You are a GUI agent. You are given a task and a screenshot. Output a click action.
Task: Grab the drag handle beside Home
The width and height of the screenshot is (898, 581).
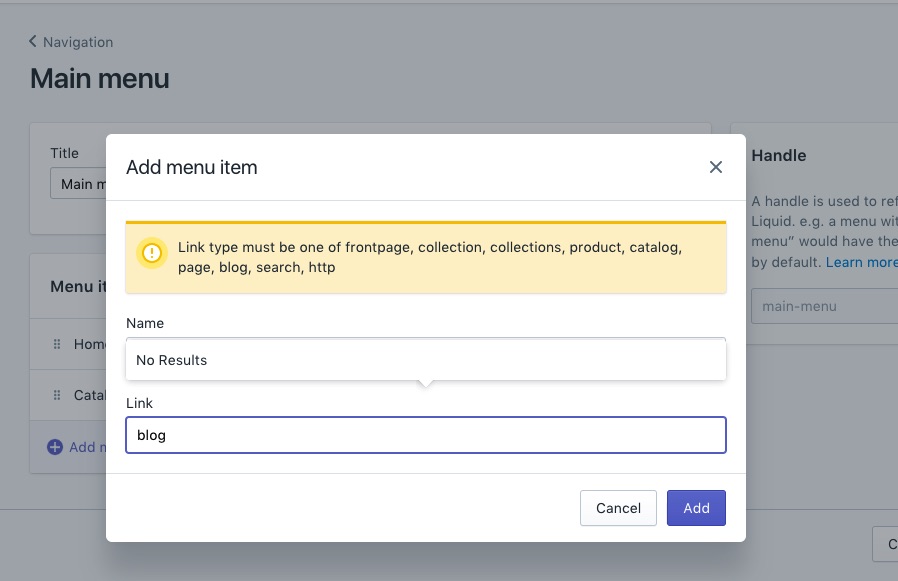(x=57, y=344)
